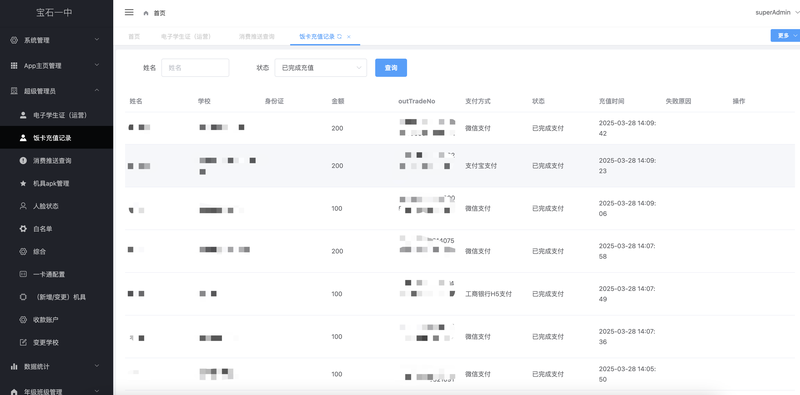800x395 pixels.
Task: Click the 充值时间 column header
Action: click(x=611, y=101)
